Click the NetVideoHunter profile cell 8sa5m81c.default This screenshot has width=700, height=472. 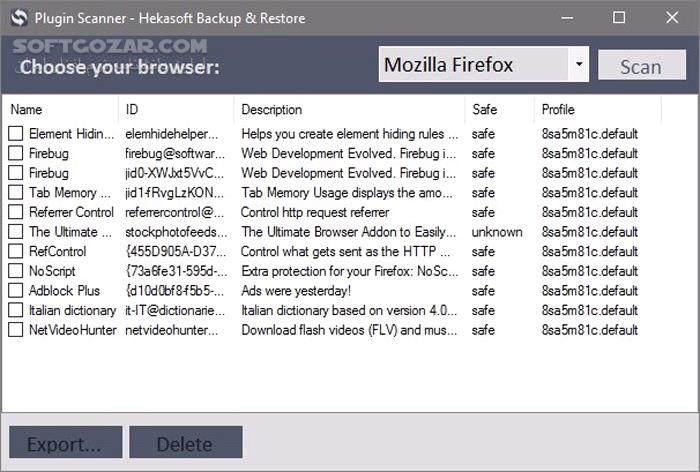[x=590, y=330]
